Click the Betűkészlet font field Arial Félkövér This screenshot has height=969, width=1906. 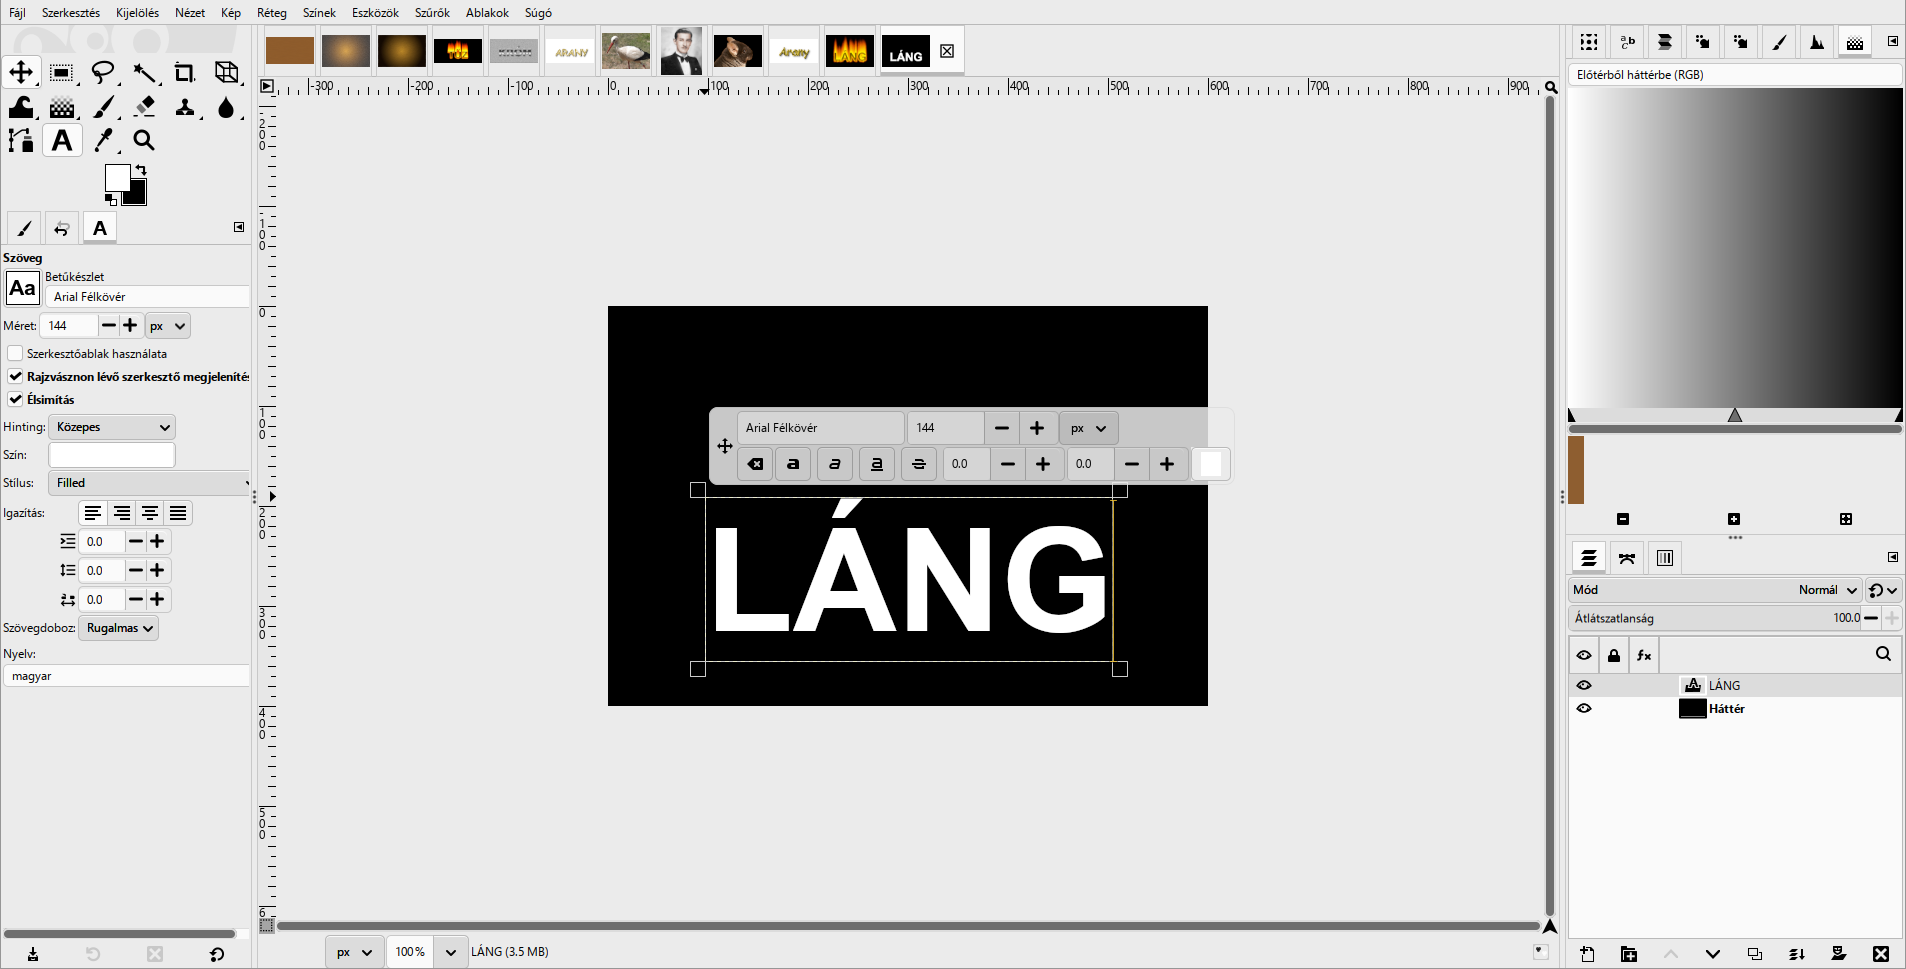pos(148,297)
